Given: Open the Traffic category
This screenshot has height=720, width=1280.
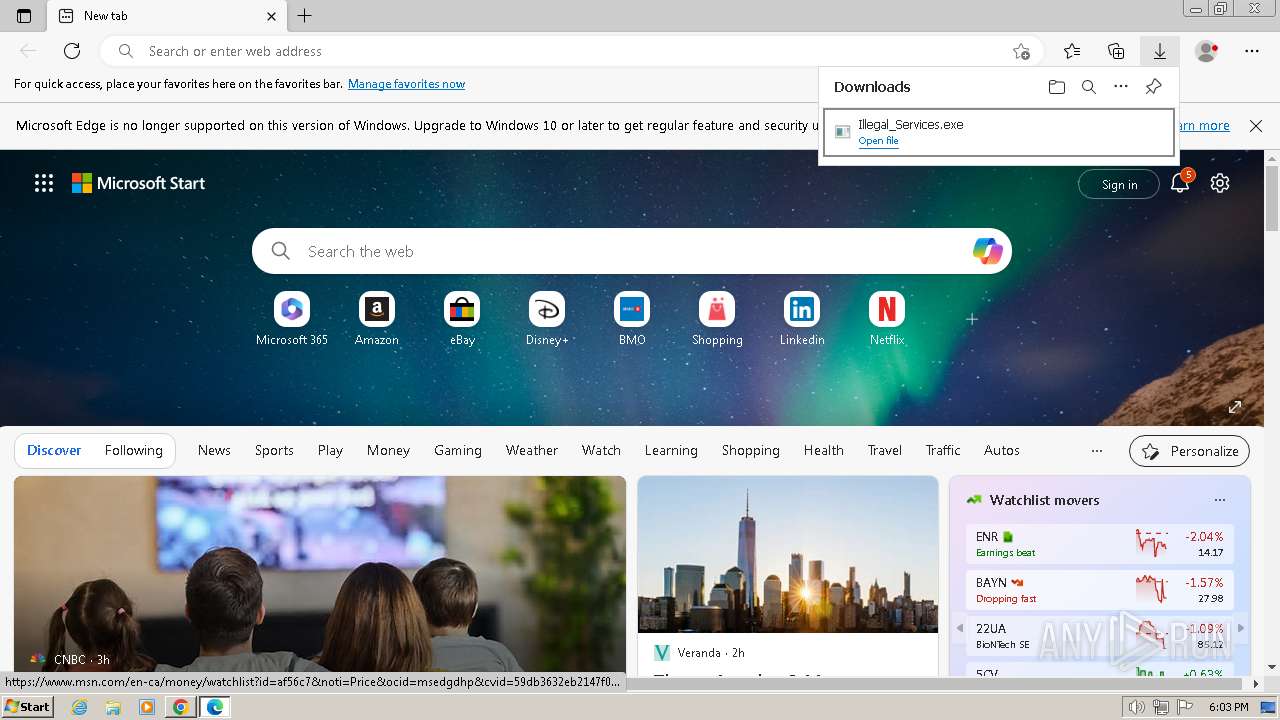Looking at the screenshot, I should (x=942, y=451).
